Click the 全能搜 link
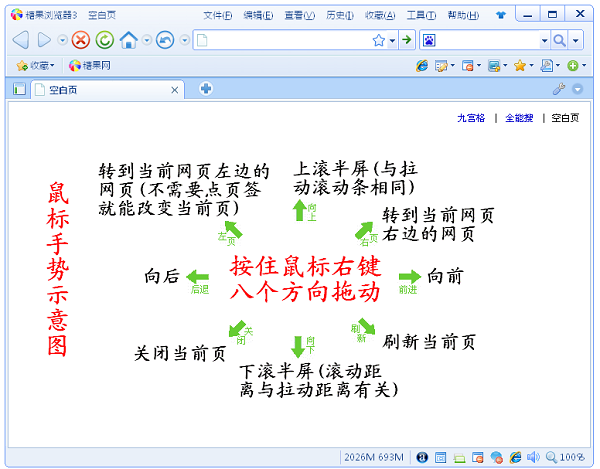The height and width of the screenshot is (469, 600). (519, 117)
